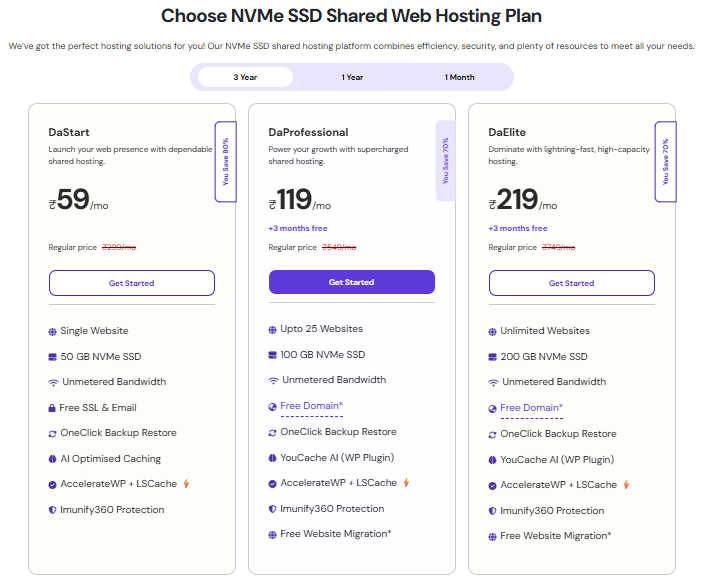Start the DaElite plan with Get Started
The width and height of the screenshot is (703, 580).
point(572,283)
